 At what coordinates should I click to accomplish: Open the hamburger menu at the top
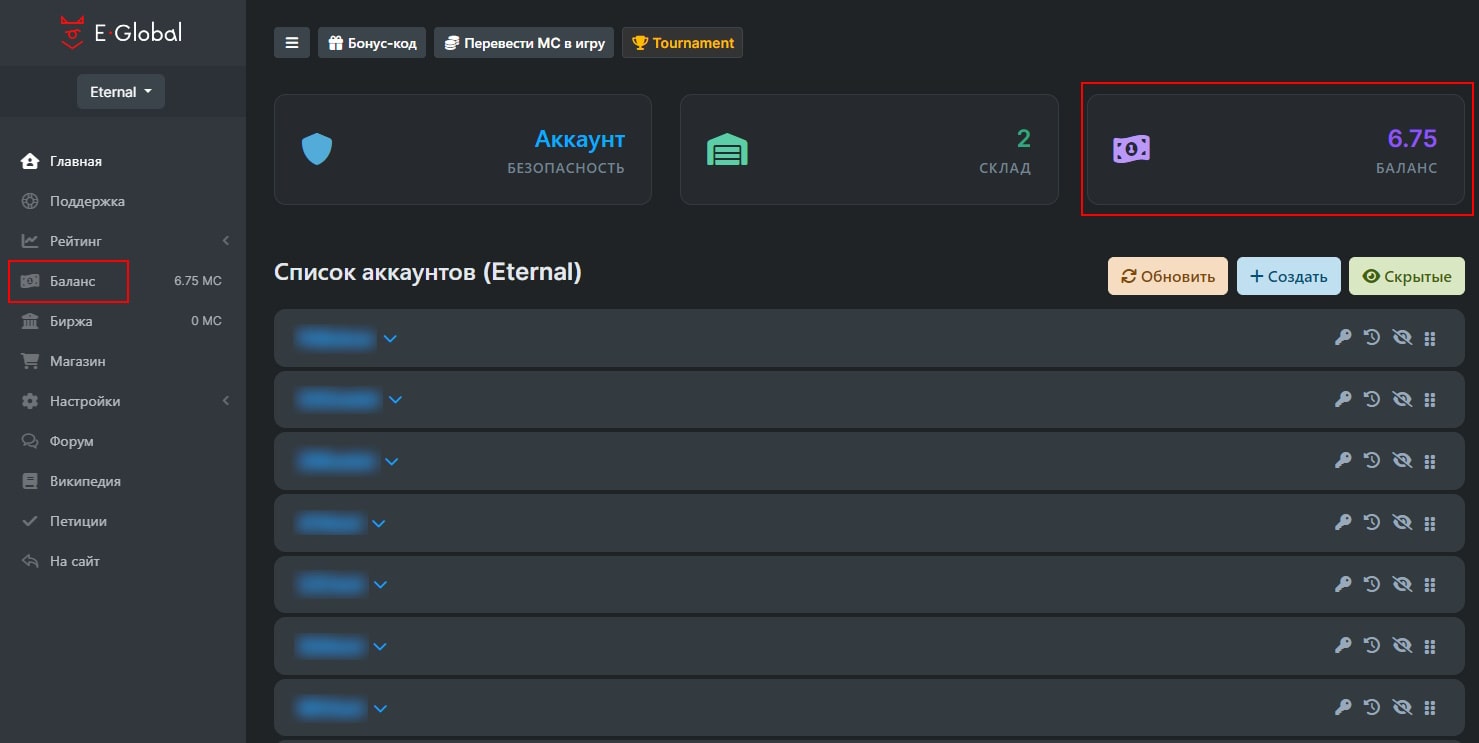[291, 42]
